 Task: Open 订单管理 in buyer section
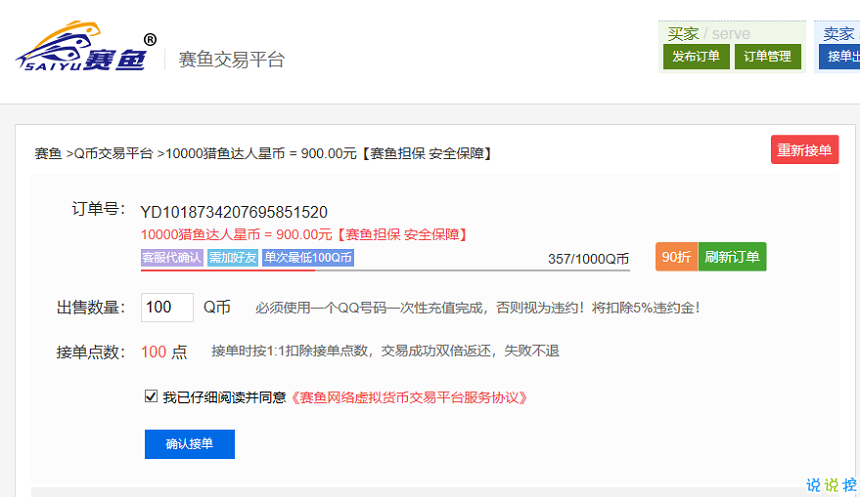pyautogui.click(x=767, y=57)
